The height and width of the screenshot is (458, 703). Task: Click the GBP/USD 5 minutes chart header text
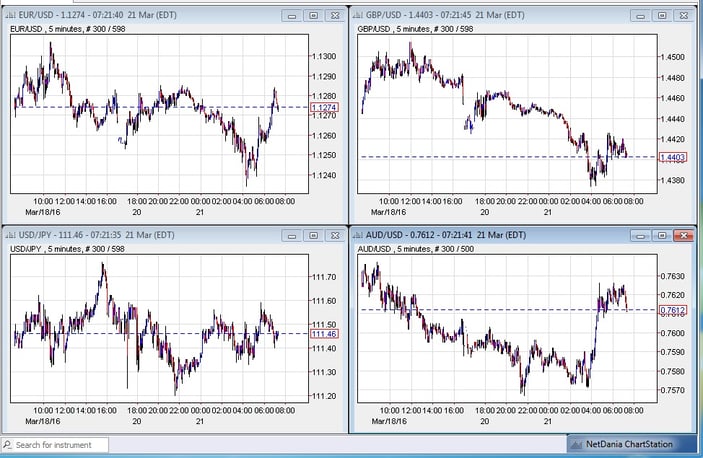[415, 29]
